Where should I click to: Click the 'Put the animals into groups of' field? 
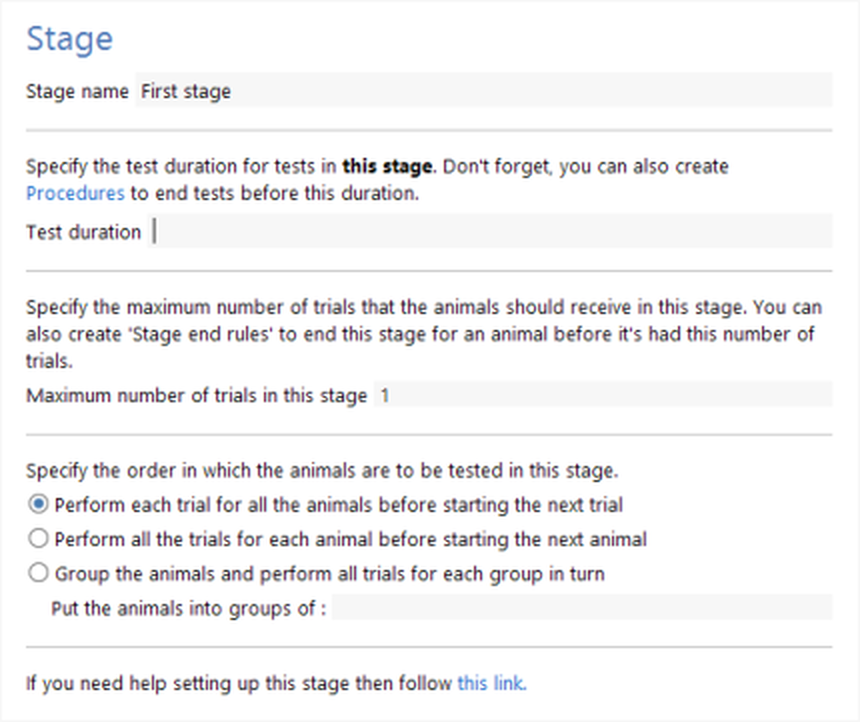(580, 607)
